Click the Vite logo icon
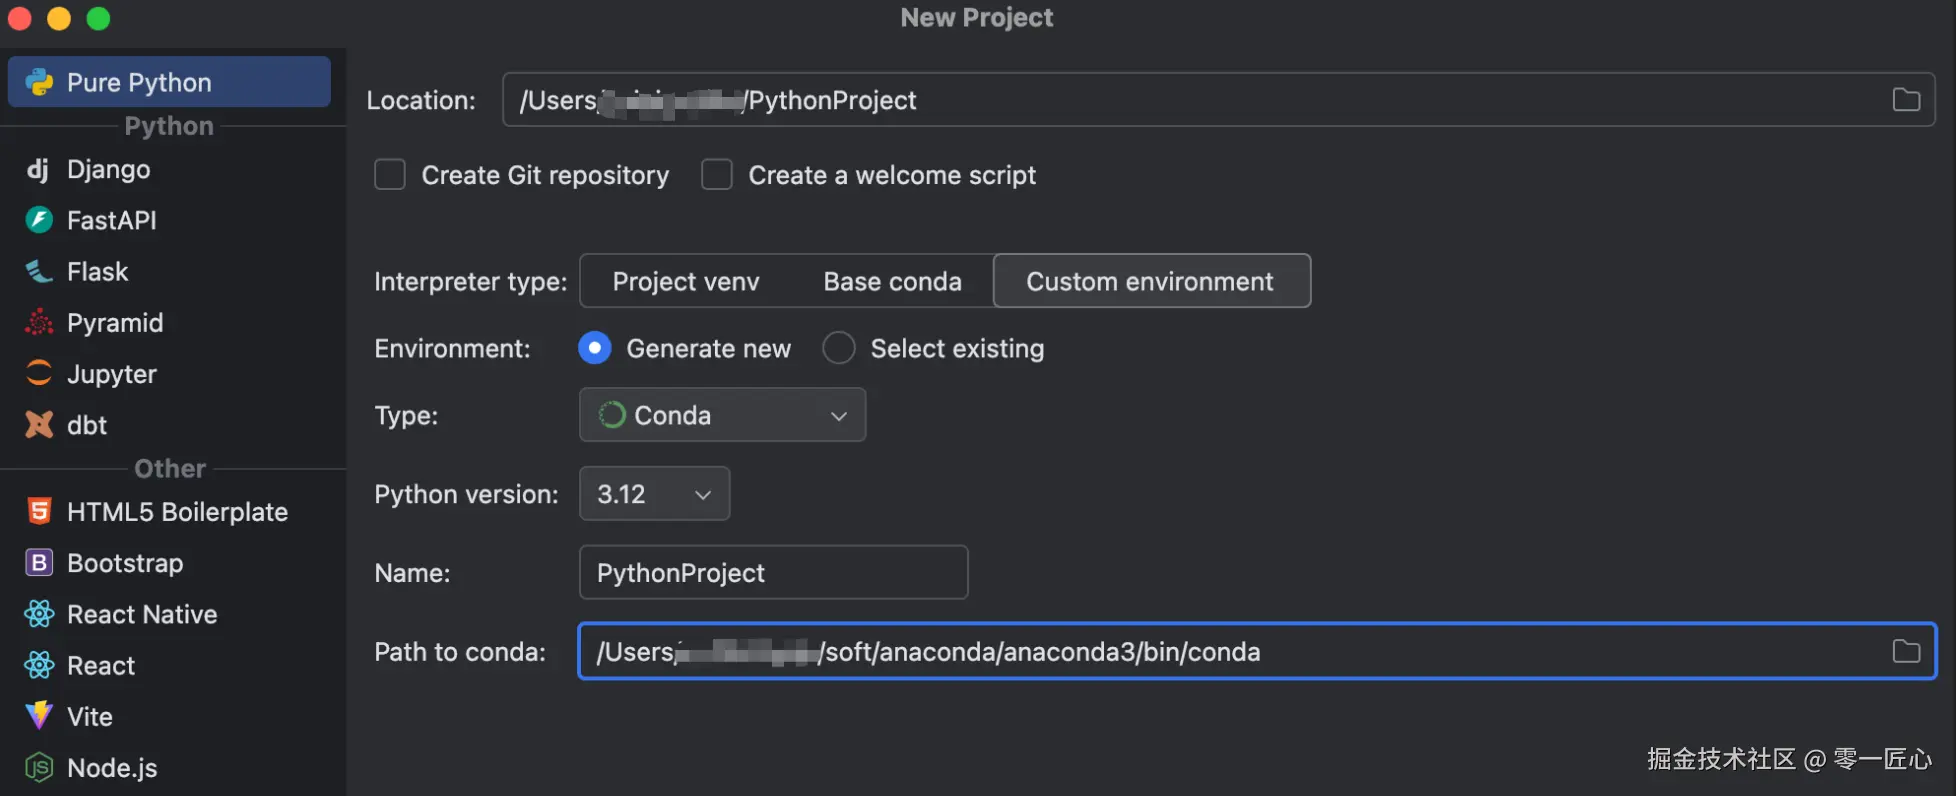Image resolution: width=1956 pixels, height=796 pixels. tap(39, 716)
